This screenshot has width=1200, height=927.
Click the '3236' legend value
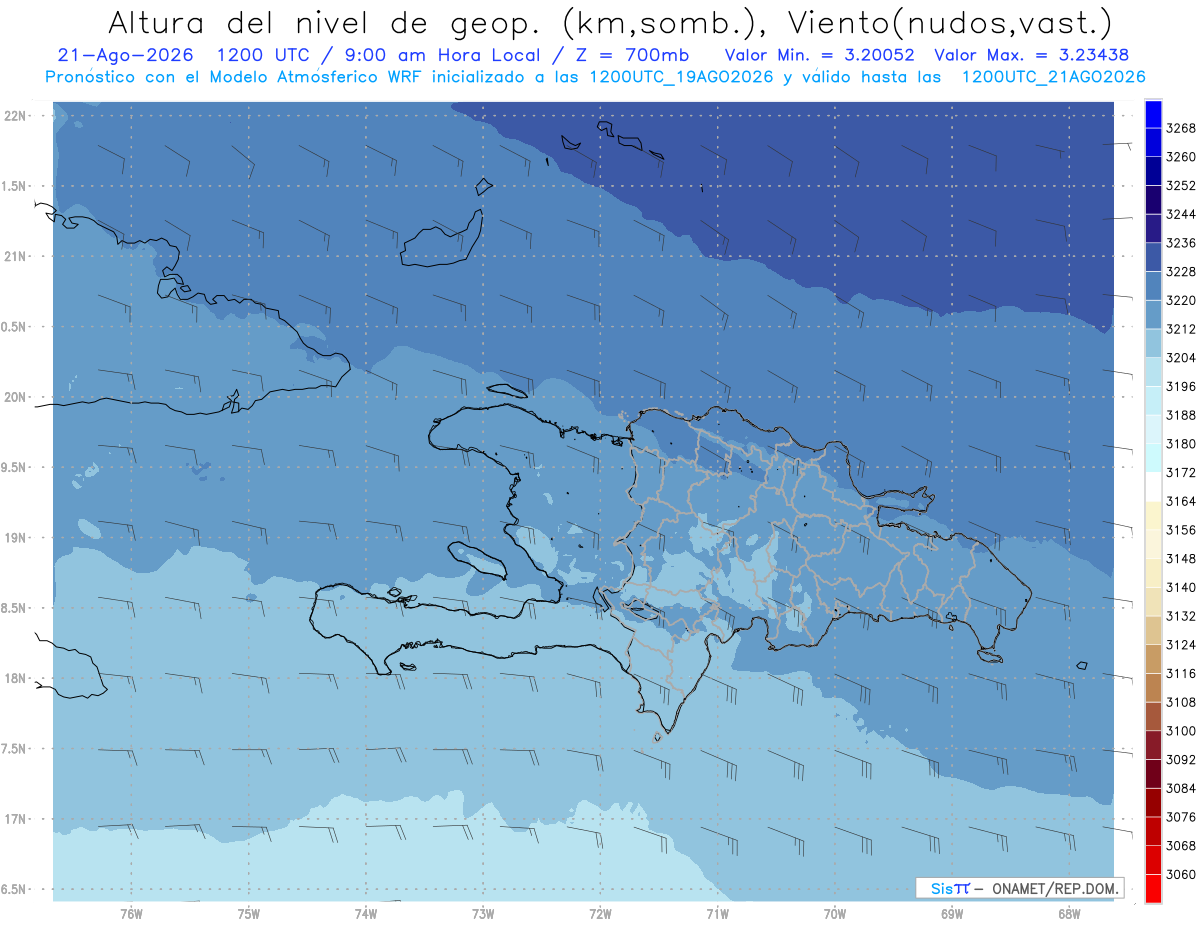point(1181,243)
